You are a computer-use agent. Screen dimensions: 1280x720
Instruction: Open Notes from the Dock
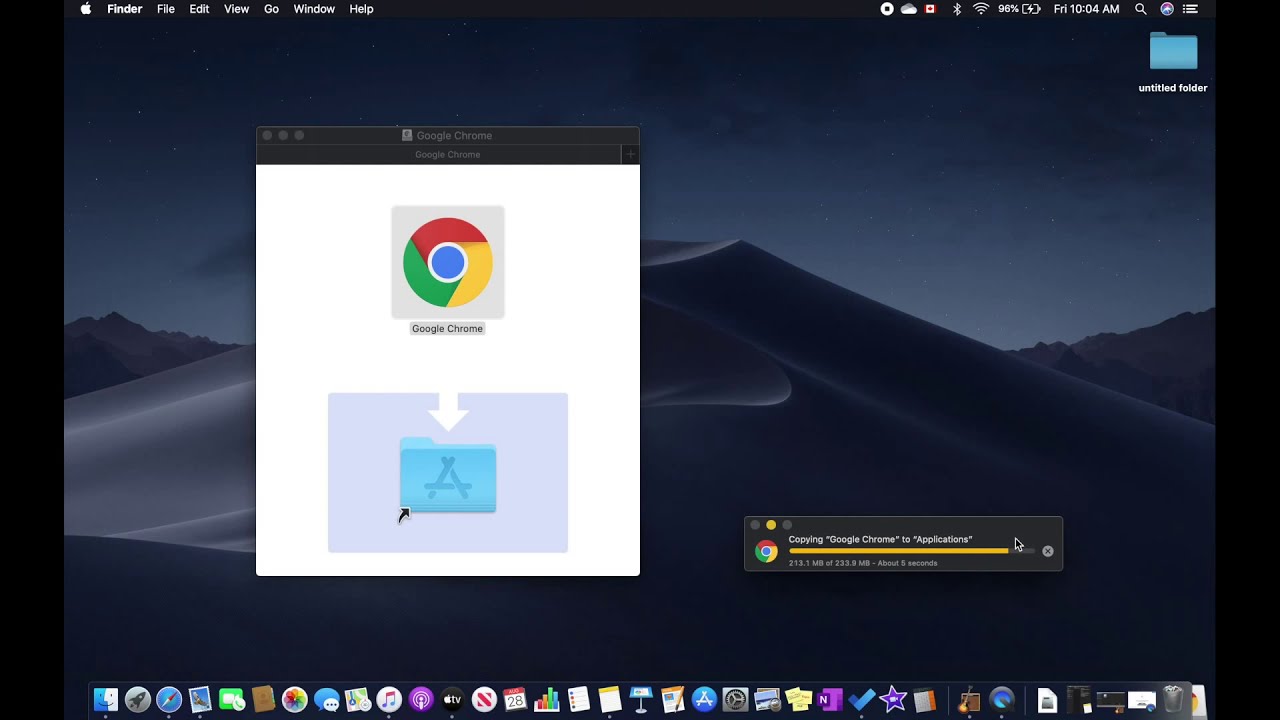(610, 700)
